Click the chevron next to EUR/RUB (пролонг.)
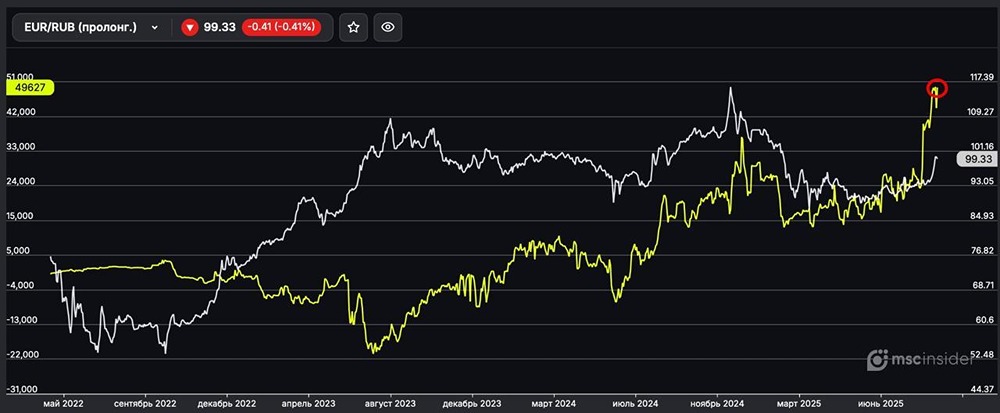 tap(154, 27)
